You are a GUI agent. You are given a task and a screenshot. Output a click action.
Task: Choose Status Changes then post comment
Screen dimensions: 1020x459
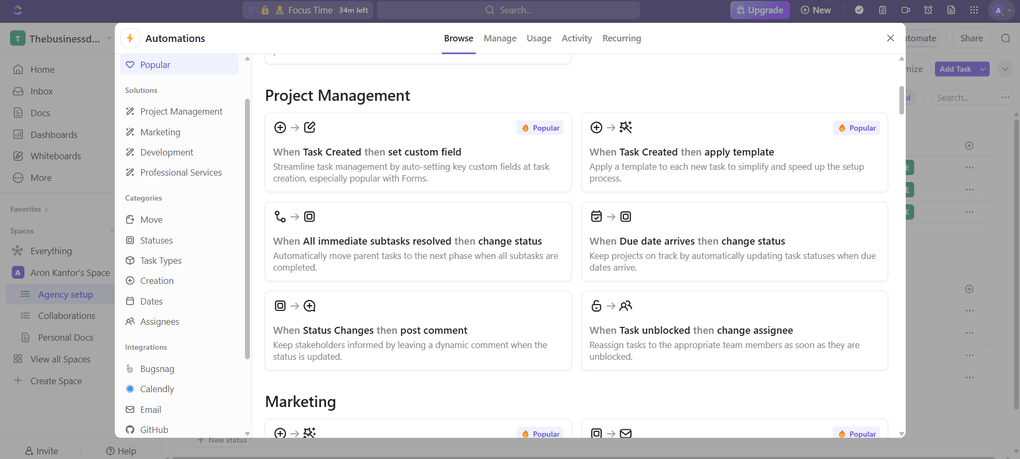[418, 330]
